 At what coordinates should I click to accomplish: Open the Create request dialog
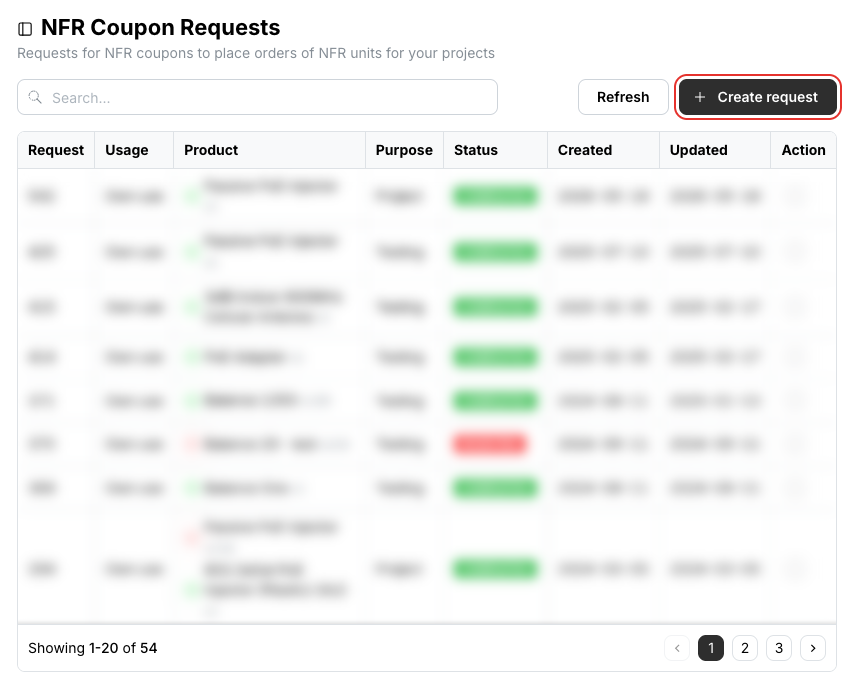[758, 97]
